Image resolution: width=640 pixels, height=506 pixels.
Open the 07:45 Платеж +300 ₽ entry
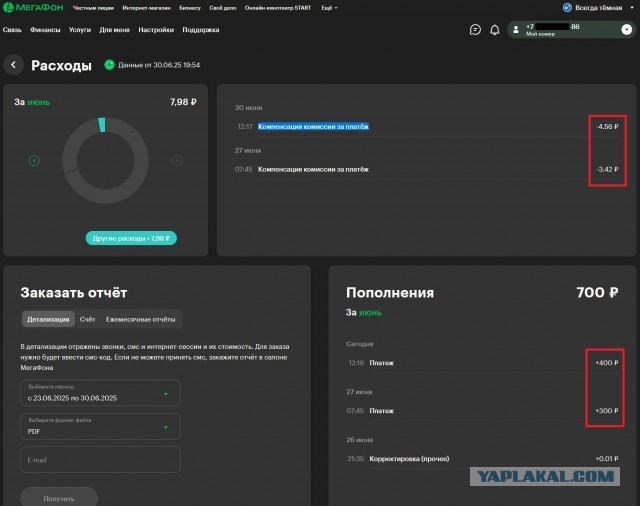(482, 411)
